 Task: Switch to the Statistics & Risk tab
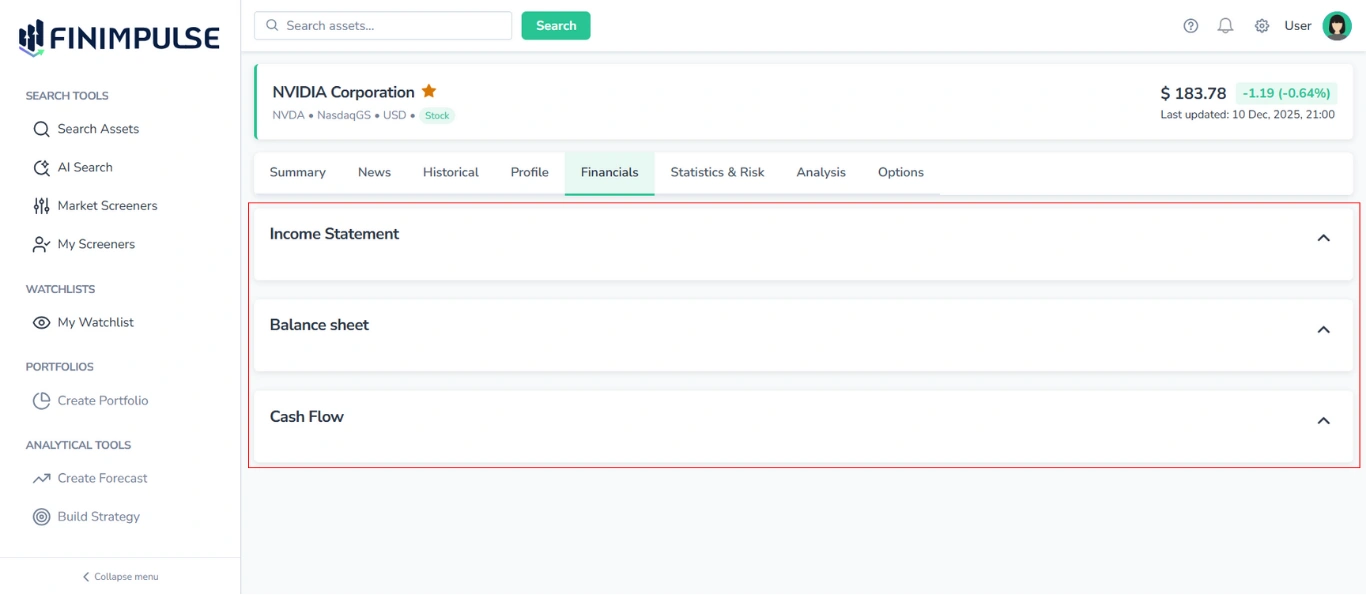[x=717, y=172]
